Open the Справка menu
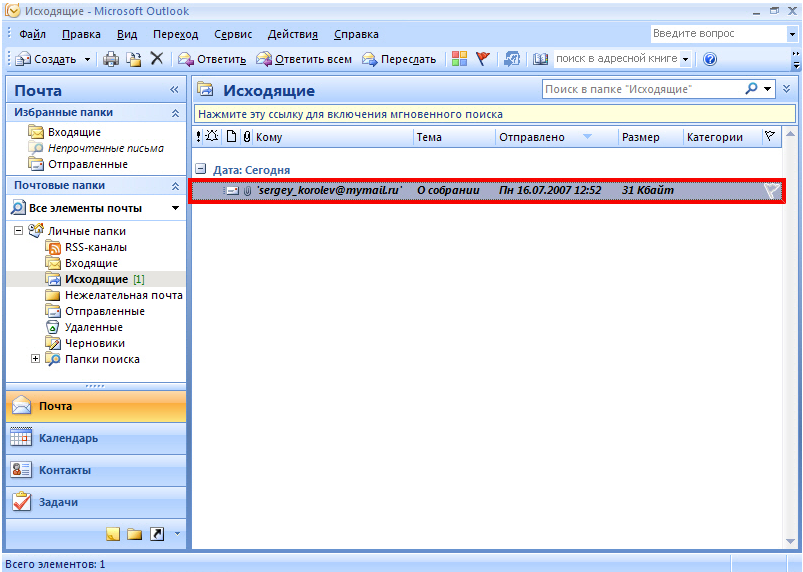The image size is (803, 572). 356,34
